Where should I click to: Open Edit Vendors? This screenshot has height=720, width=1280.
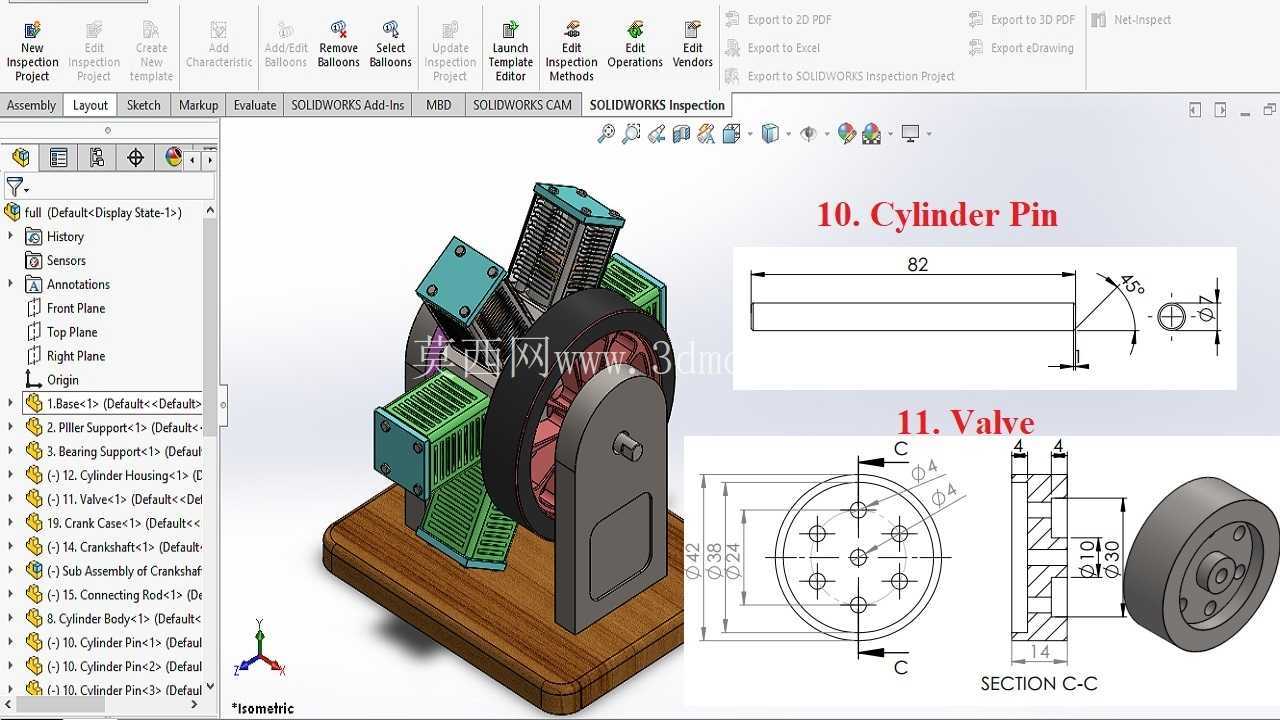(692, 46)
